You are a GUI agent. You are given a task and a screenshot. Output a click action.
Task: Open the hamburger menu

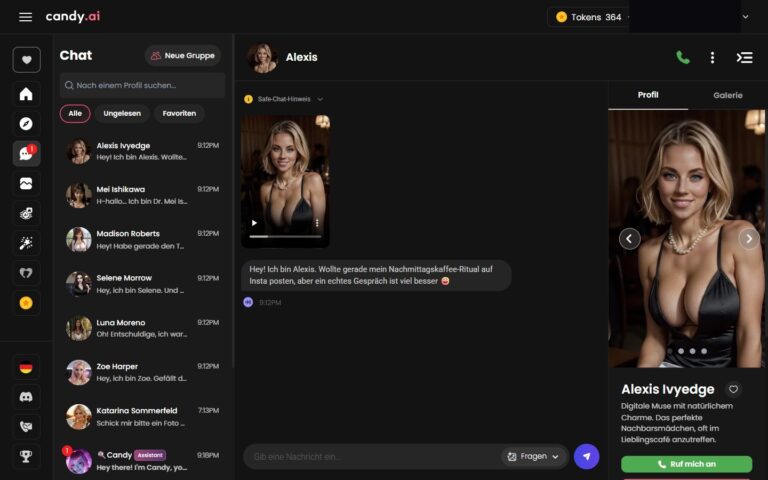[x=25, y=17]
